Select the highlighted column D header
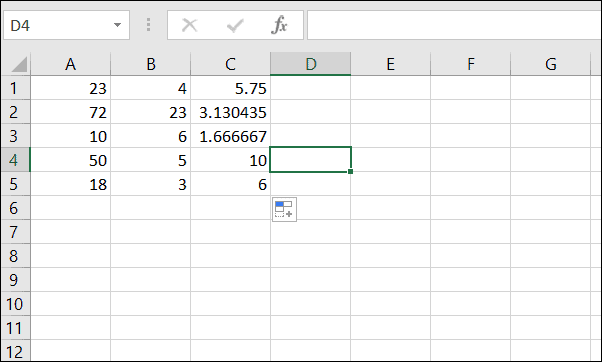This screenshot has height=362, width=602. click(311, 64)
